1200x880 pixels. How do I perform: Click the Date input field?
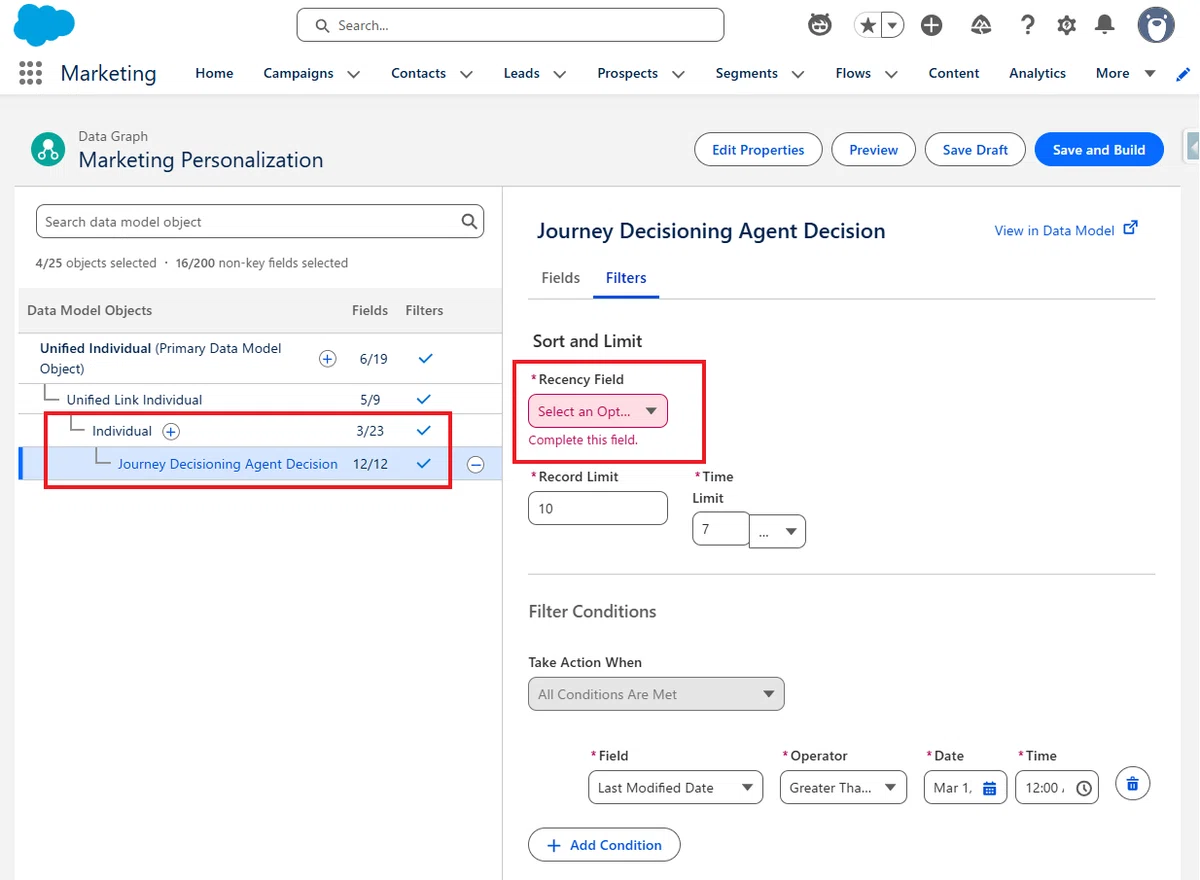[965, 788]
